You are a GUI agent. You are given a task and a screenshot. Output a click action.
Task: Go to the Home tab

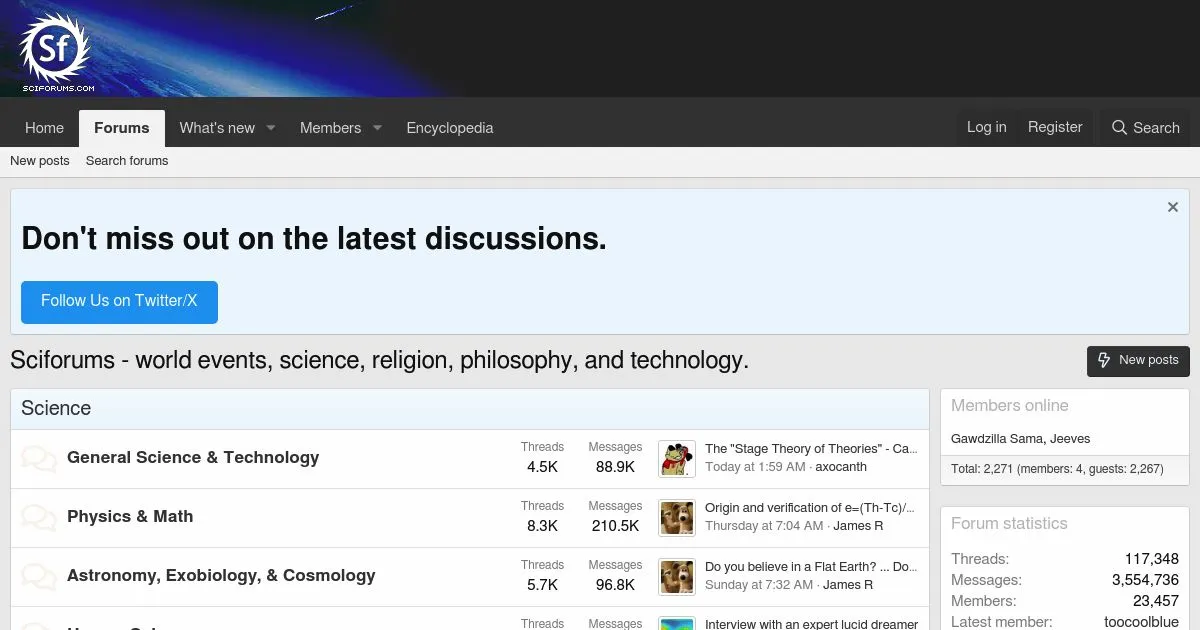44,128
